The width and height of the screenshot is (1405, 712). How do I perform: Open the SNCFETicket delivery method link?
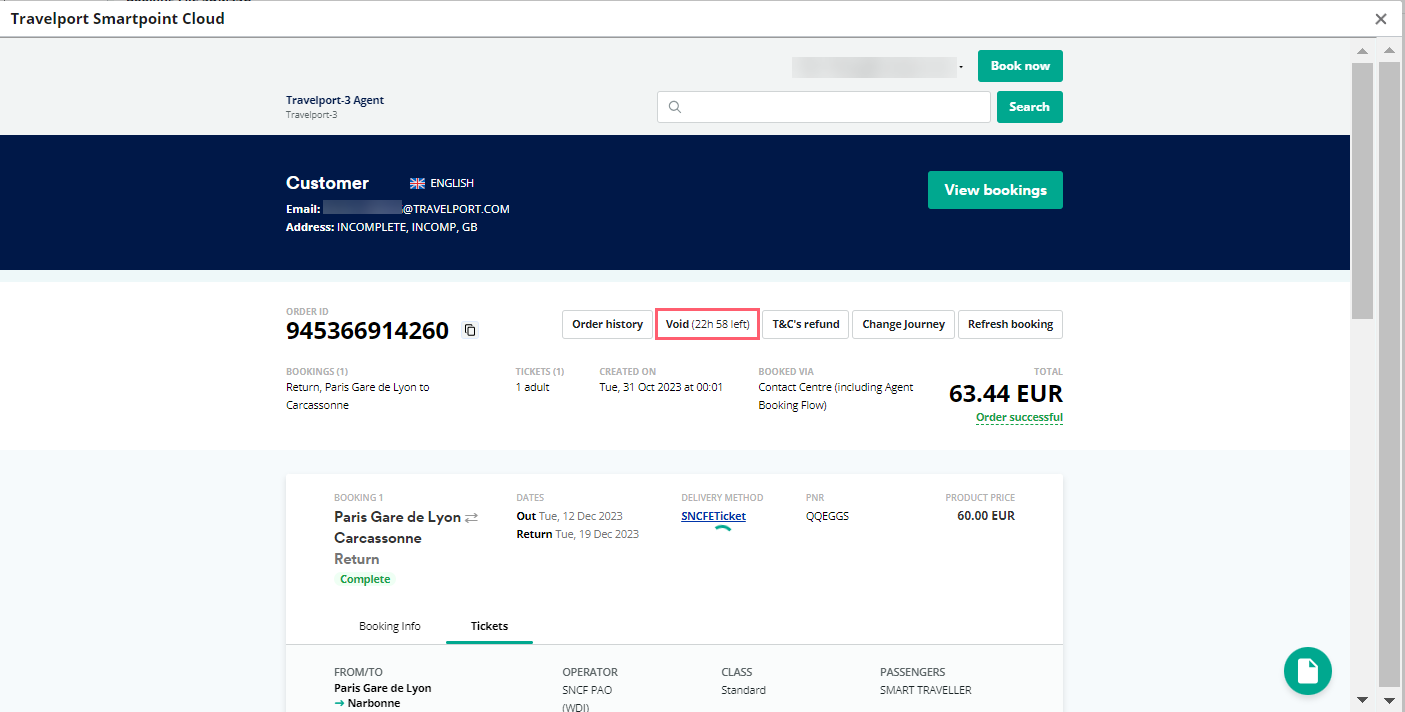click(713, 516)
